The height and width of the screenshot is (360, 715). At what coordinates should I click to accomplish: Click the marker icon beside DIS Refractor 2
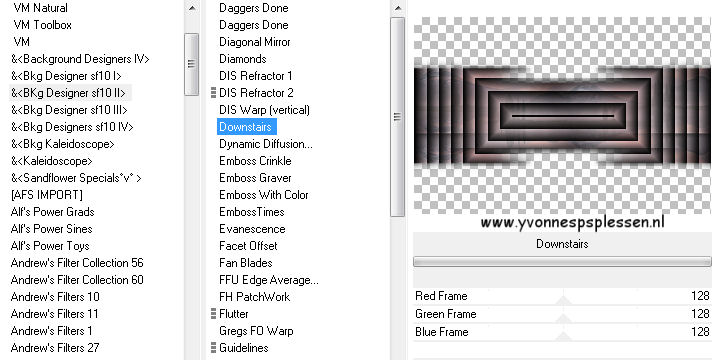pos(213,93)
